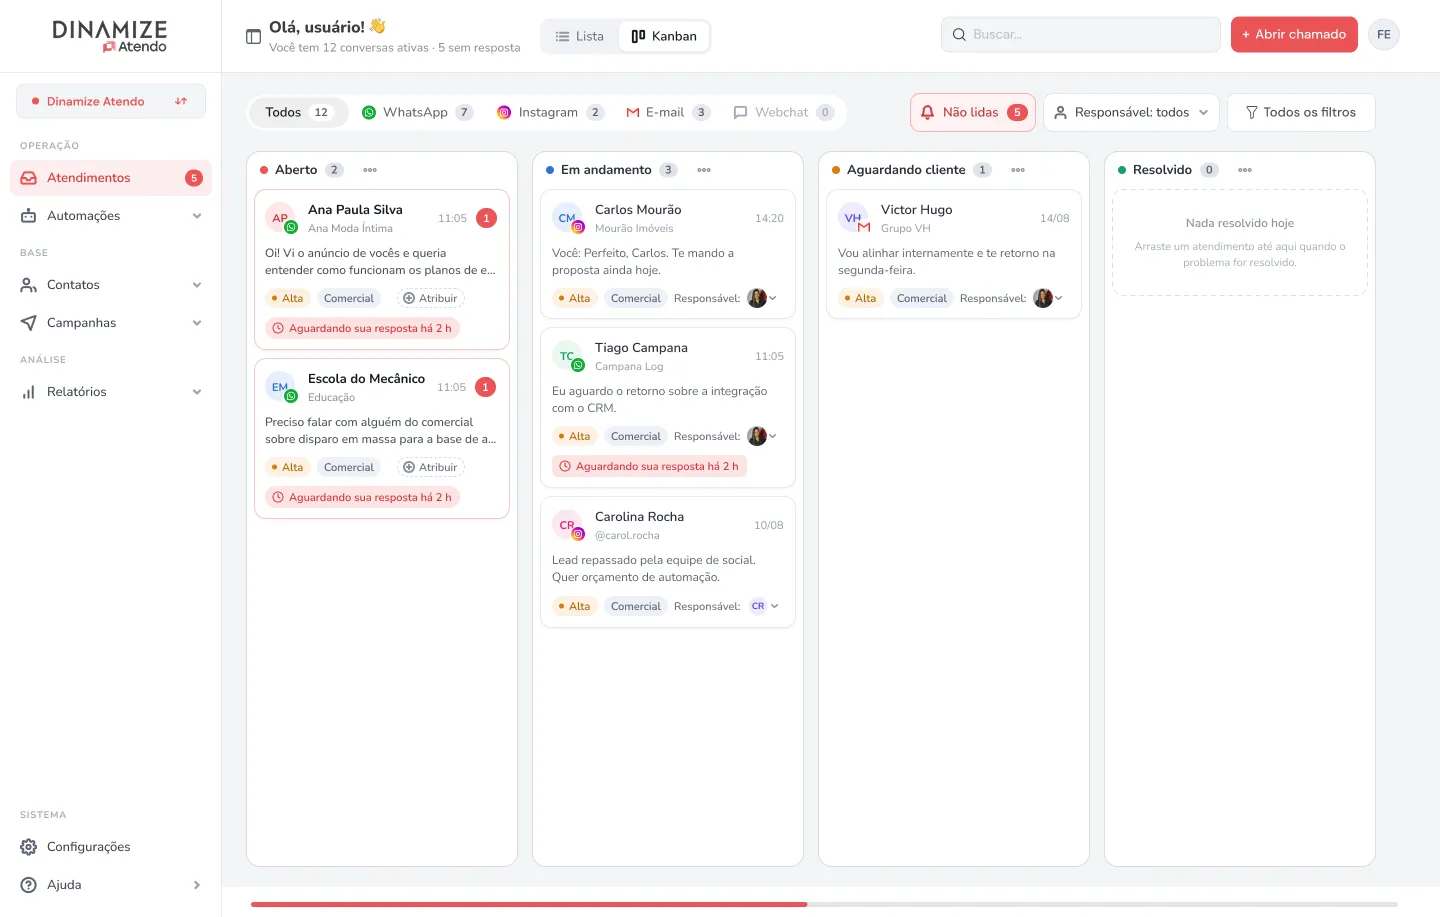Click the Alta priority tag on Carlos Mourão card

(575, 298)
